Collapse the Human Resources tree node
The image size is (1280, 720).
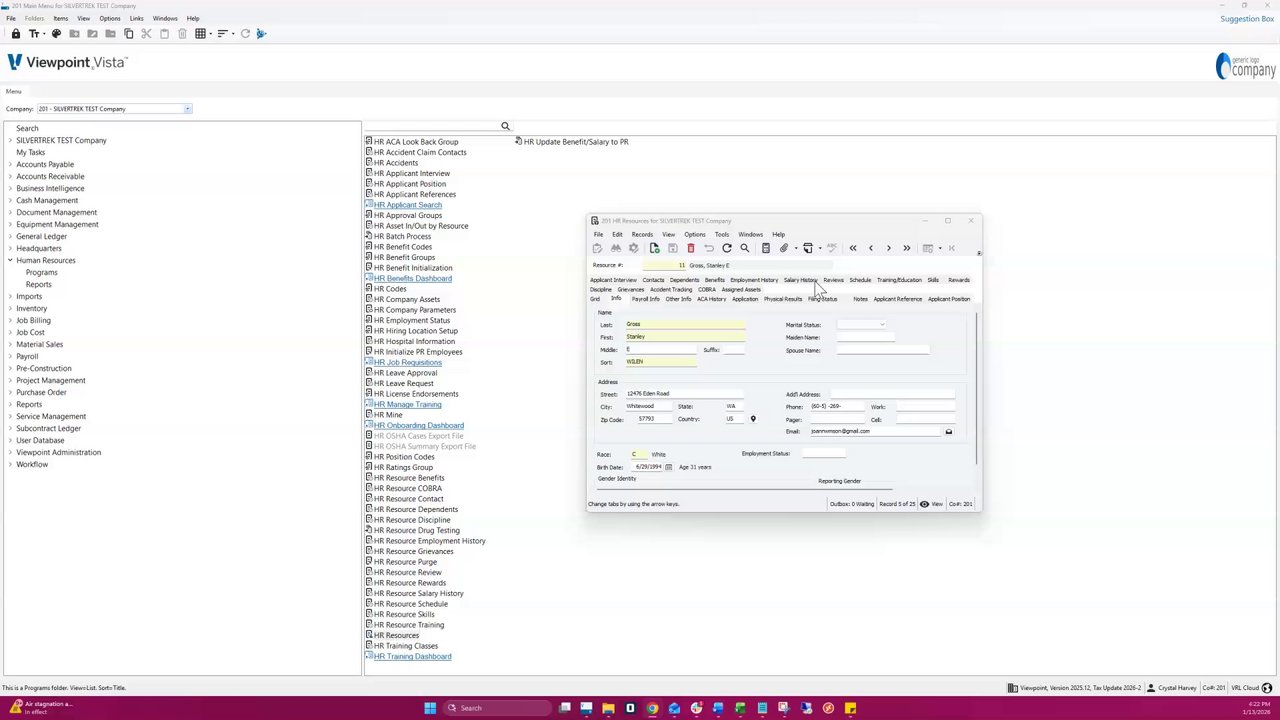(x=10, y=260)
